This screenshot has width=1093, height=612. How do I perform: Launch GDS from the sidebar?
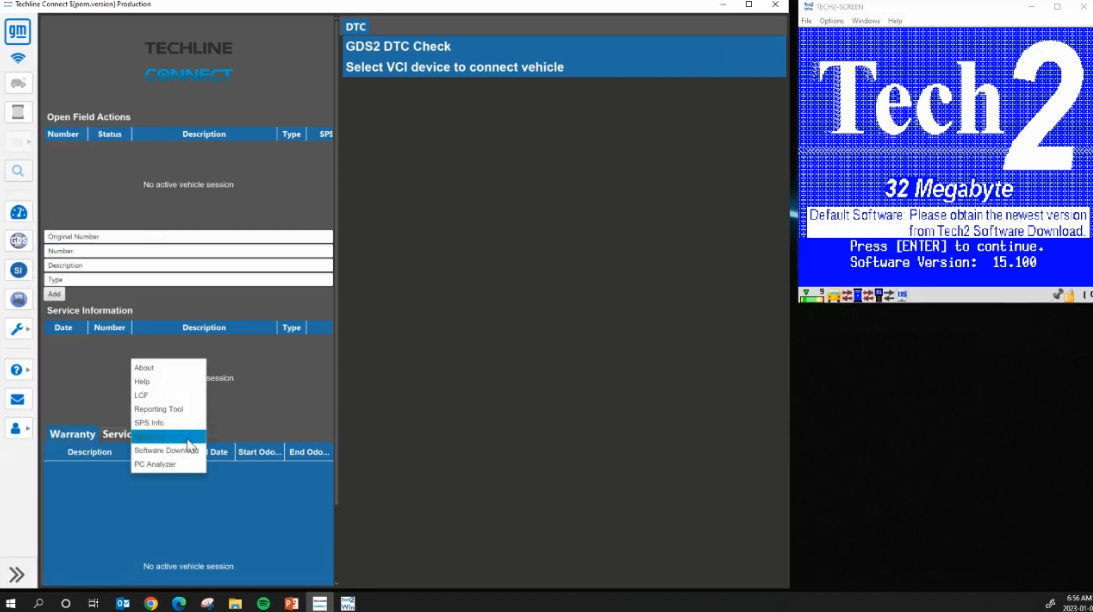click(x=18, y=240)
